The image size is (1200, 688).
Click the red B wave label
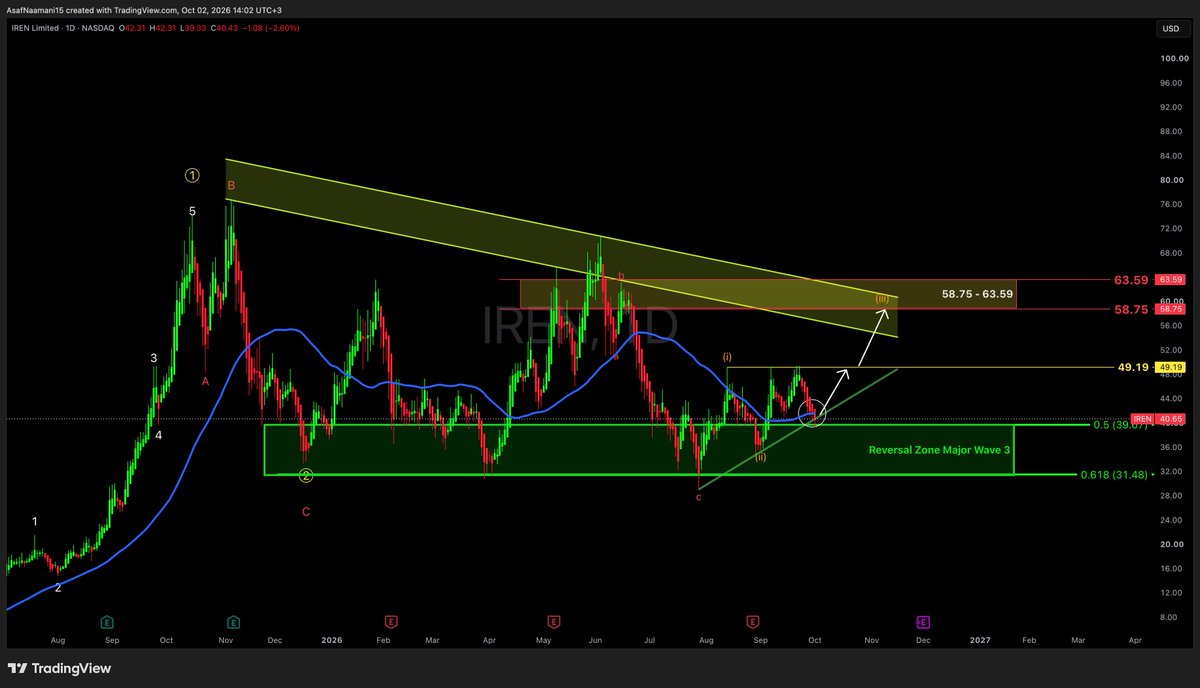click(231, 185)
